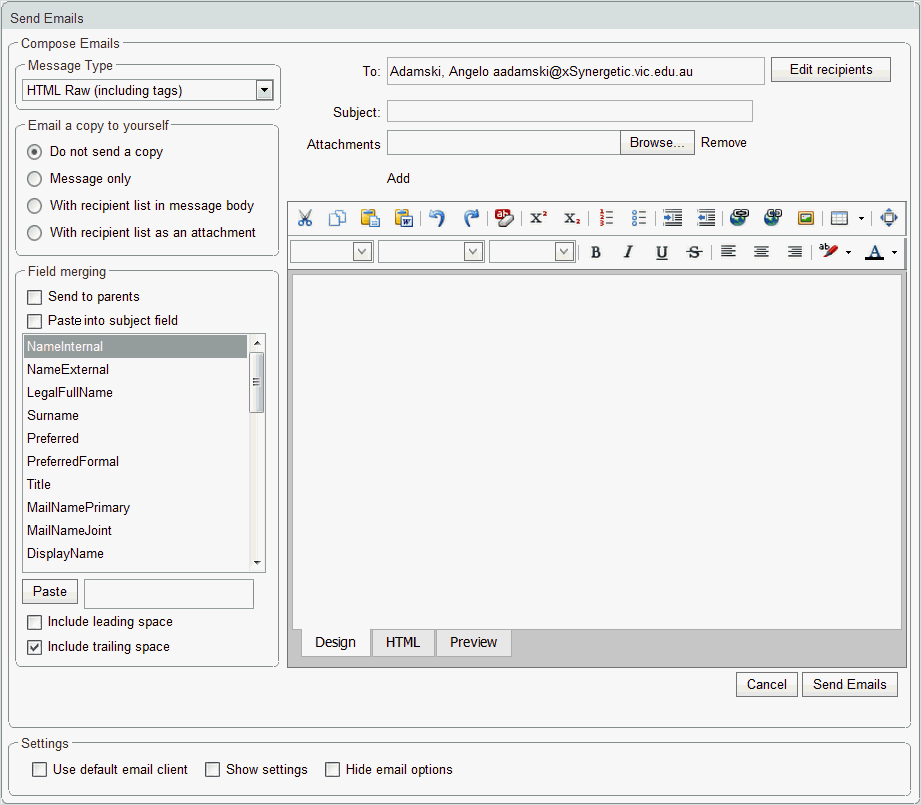
Task: Apply subscript formatting
Action: (572, 218)
